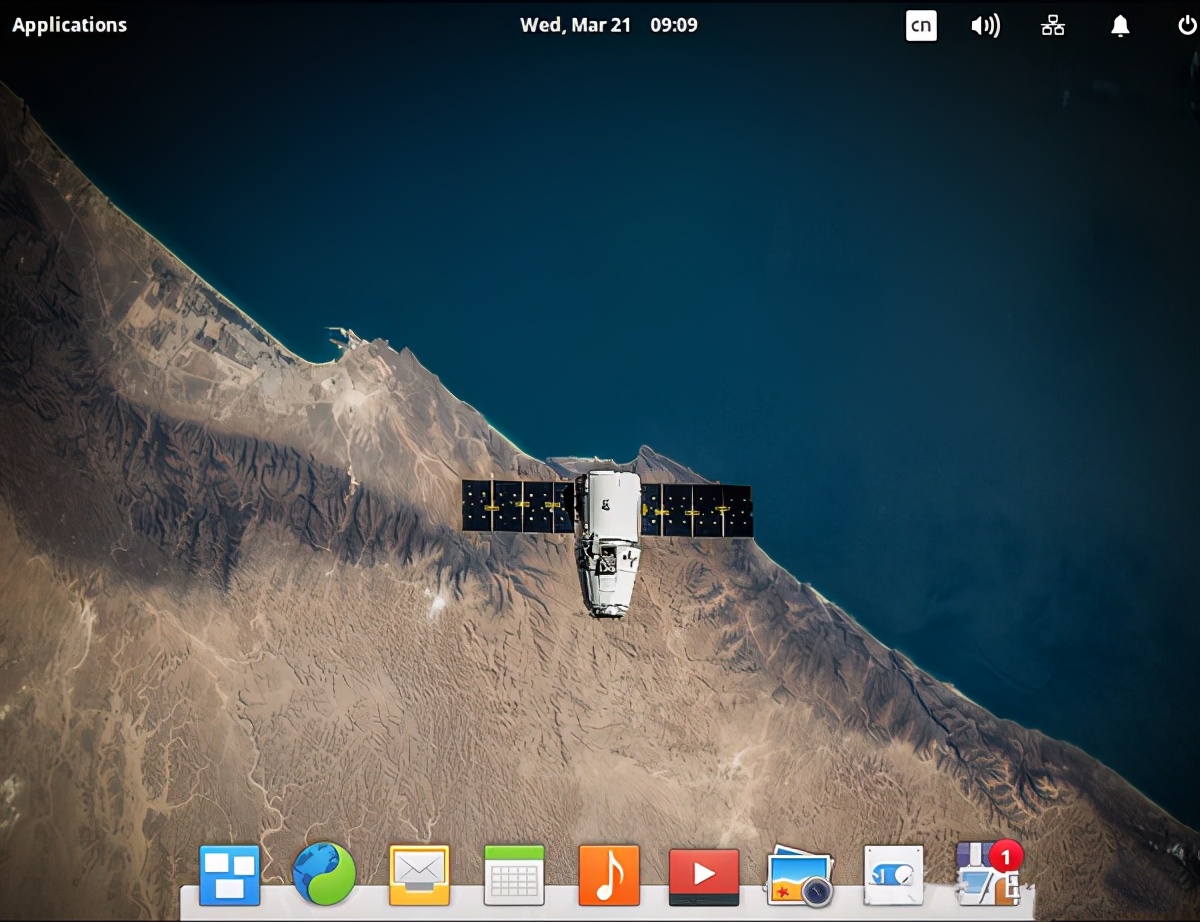Start the Videos app from the dock
The width and height of the screenshot is (1200, 922).
pos(704,874)
